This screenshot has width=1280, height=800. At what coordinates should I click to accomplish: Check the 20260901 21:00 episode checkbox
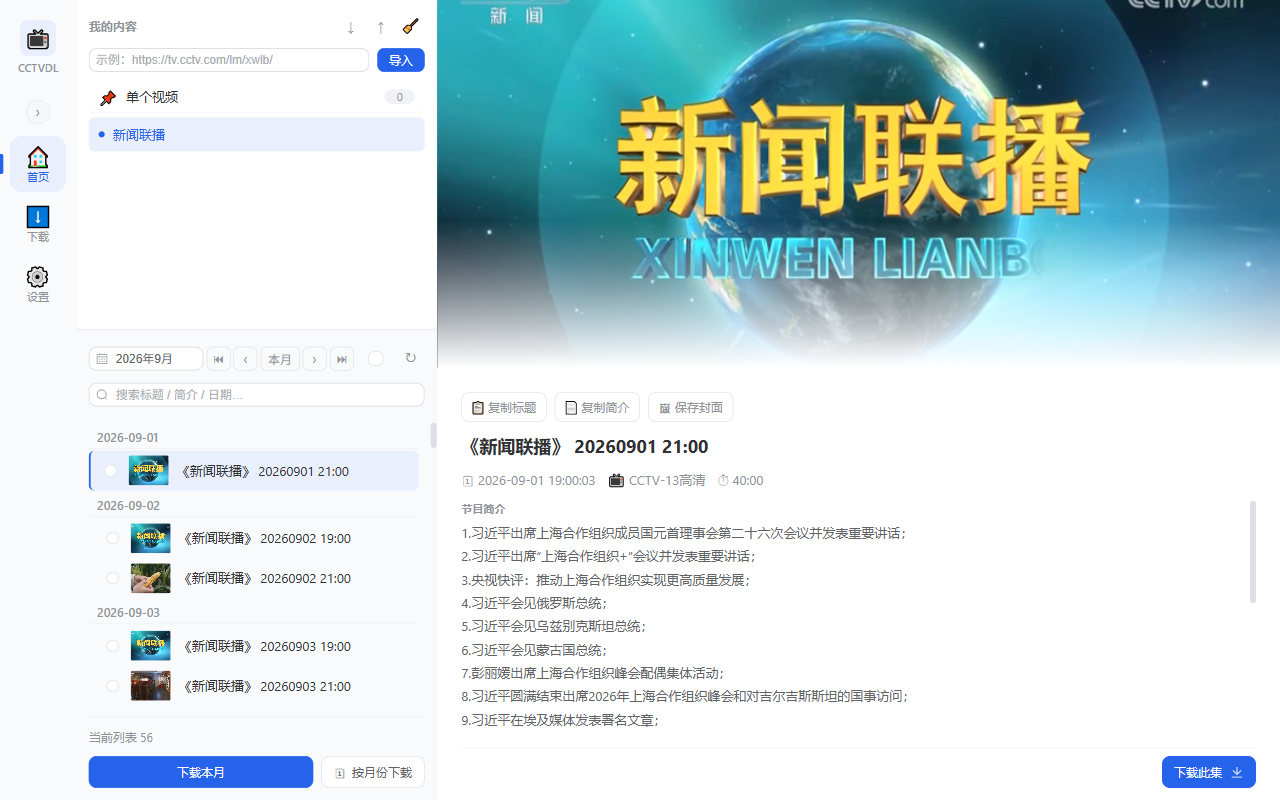[x=111, y=471]
